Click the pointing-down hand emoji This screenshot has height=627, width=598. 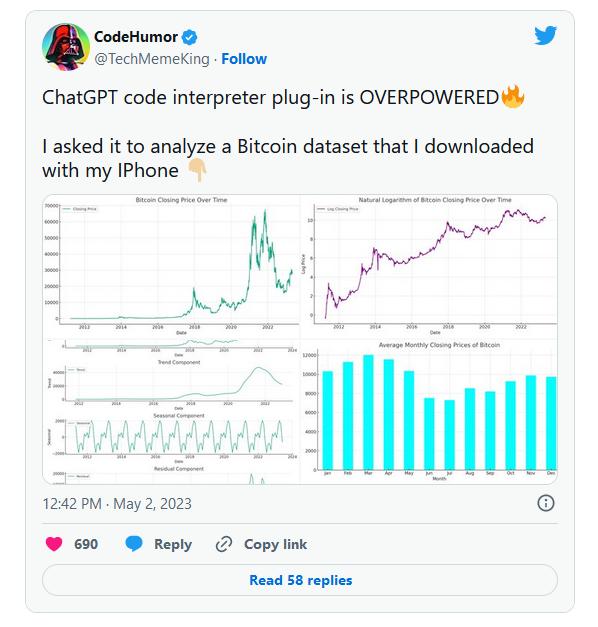coord(197,170)
